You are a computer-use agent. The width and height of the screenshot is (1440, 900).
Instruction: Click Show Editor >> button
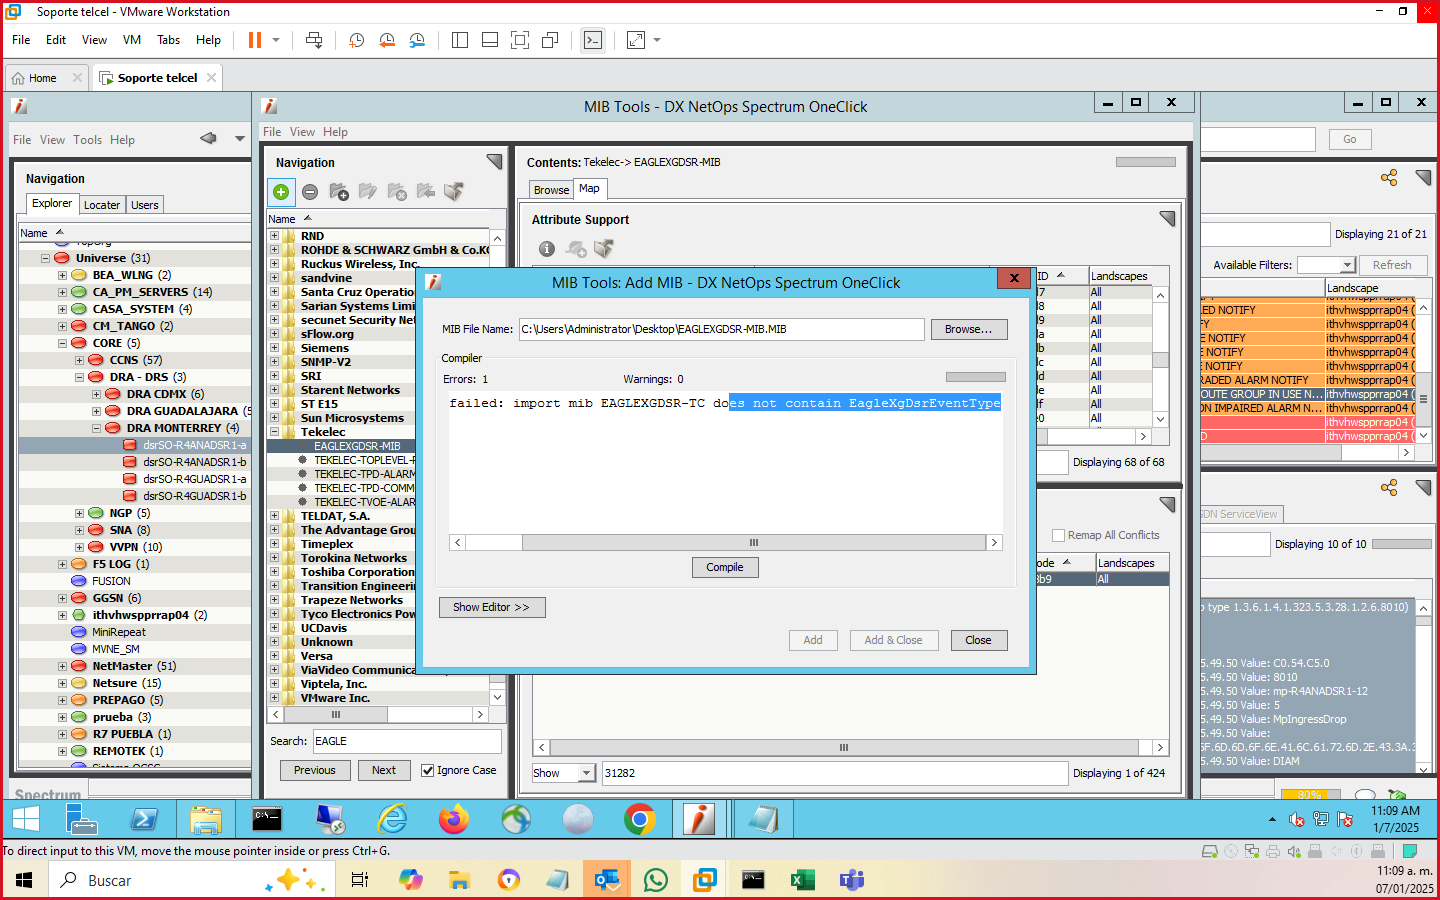tap(491, 607)
